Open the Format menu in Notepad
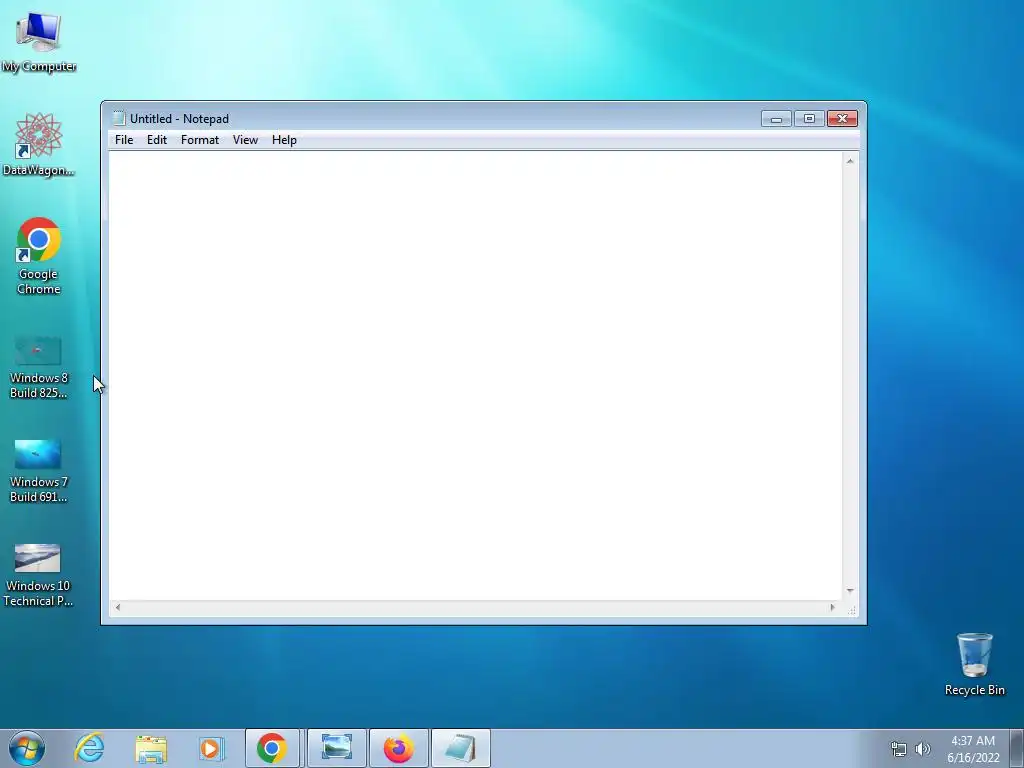 200,140
